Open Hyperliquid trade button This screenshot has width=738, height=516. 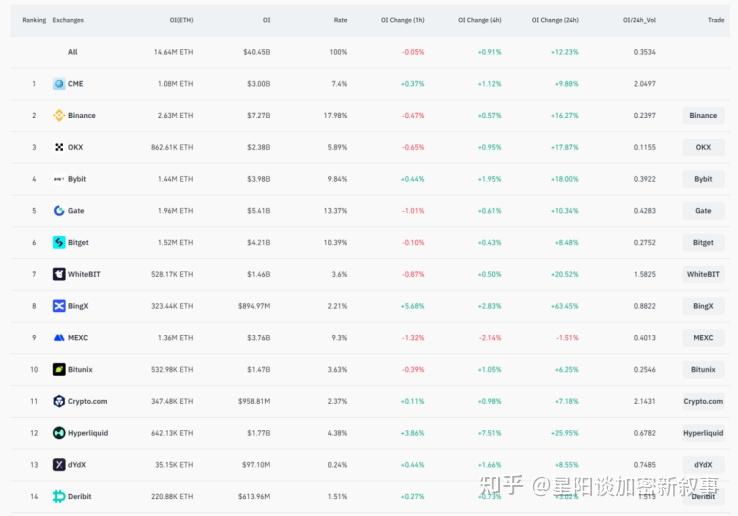pyautogui.click(x=703, y=433)
